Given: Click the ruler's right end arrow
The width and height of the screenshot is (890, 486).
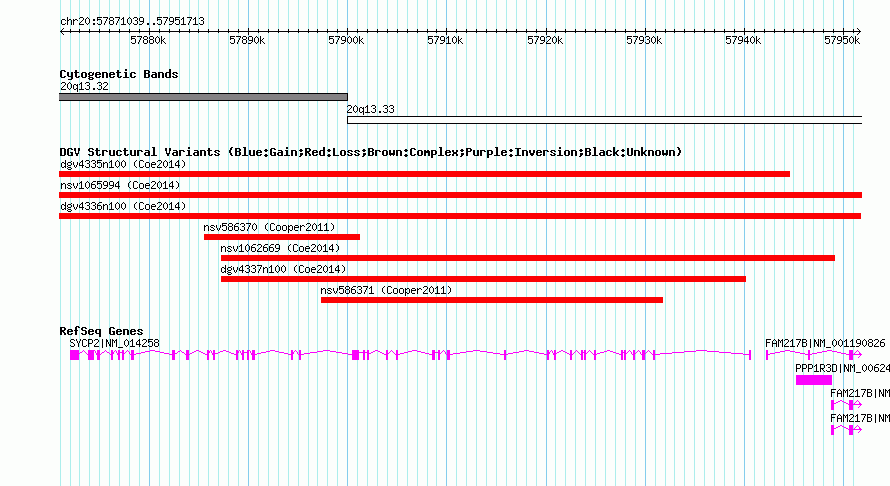Looking at the screenshot, I should [858, 32].
